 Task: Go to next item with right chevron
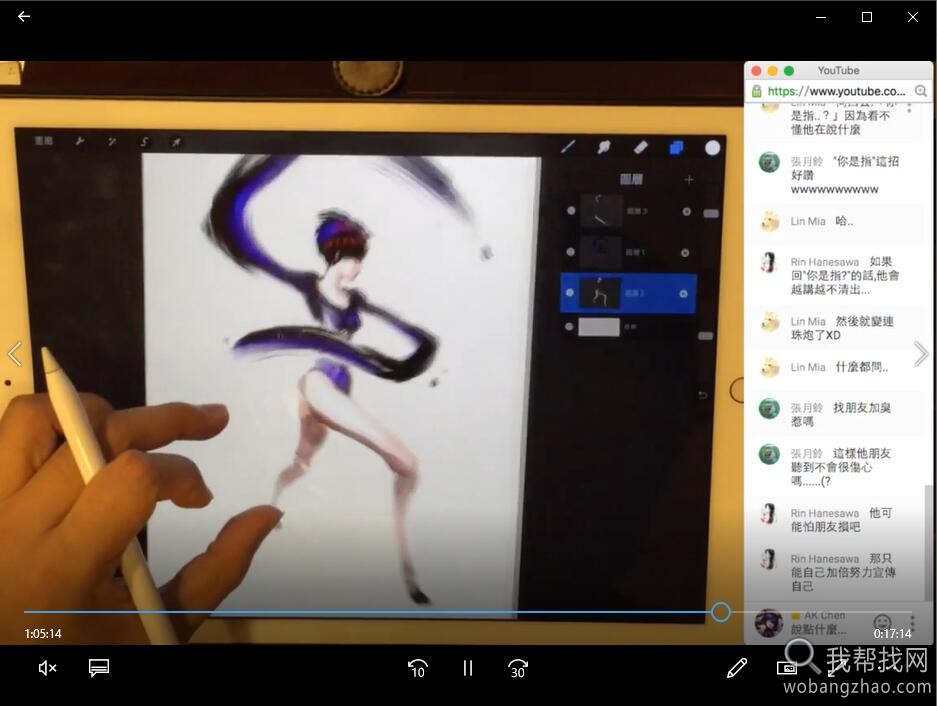pyautogui.click(x=921, y=354)
